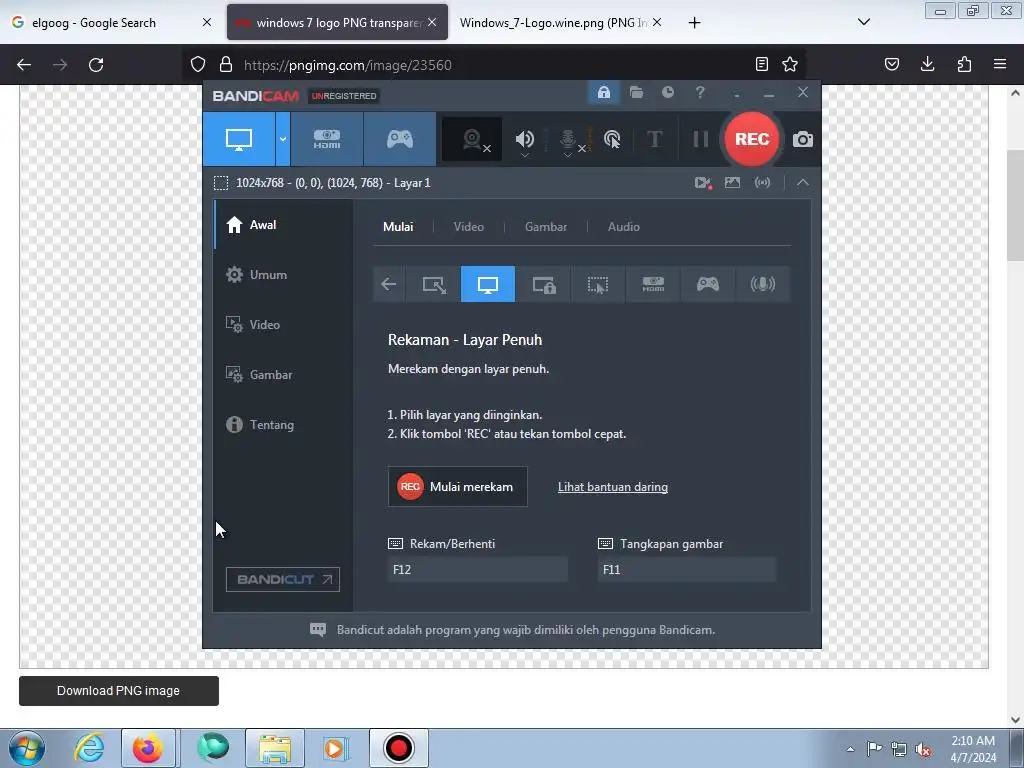Click the Mulai merekam button
Image resolution: width=1024 pixels, height=768 pixels.
pos(458,487)
